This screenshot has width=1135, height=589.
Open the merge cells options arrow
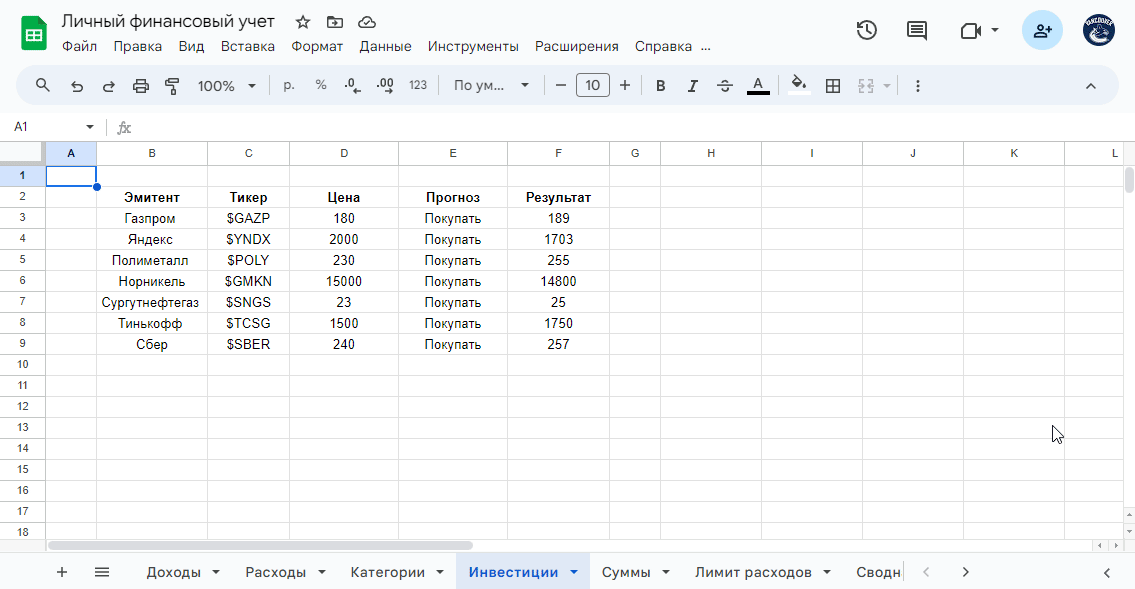click(x=887, y=86)
